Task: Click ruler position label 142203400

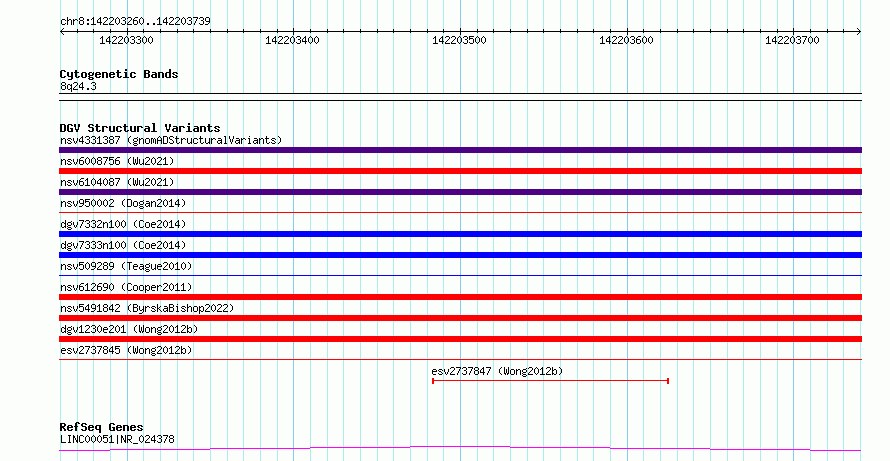Action: 292,40
